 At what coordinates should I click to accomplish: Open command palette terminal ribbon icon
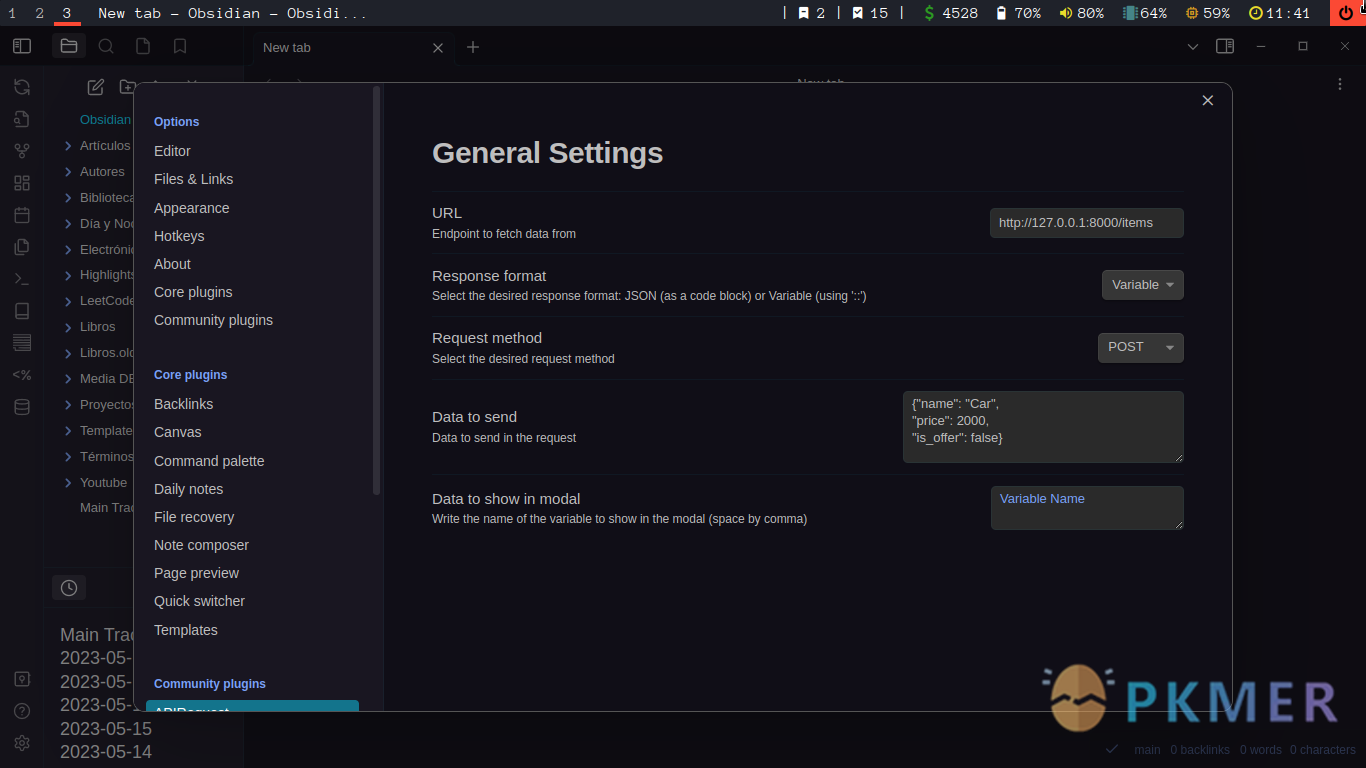(x=22, y=279)
